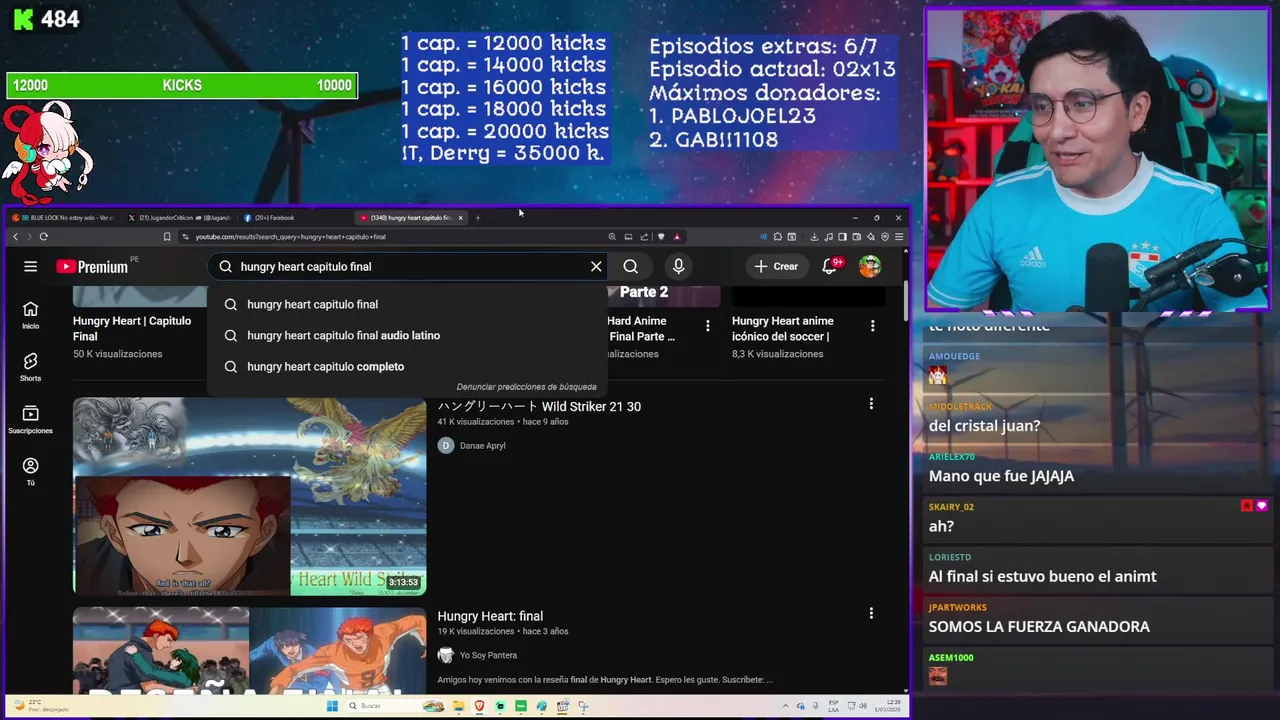This screenshot has width=1280, height=720.
Task: Select suggestion 'hungry heart capitulo completo'
Action: tap(406, 366)
